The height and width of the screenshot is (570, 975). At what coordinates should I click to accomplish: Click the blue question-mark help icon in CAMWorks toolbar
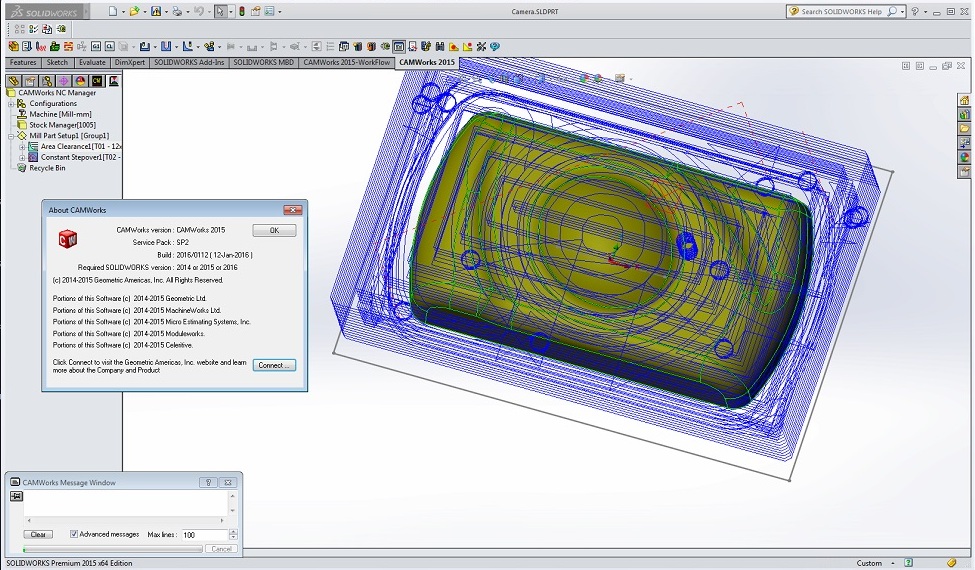click(x=495, y=46)
